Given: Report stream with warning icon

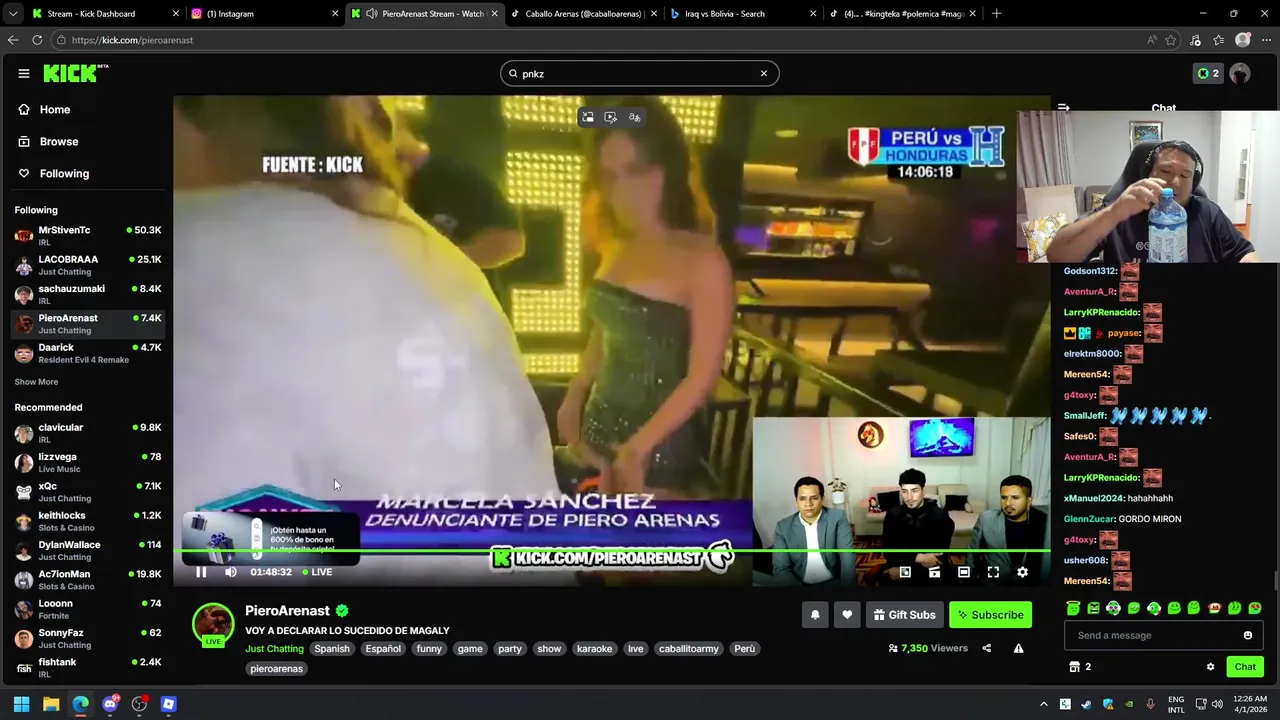Looking at the screenshot, I should 1018,648.
